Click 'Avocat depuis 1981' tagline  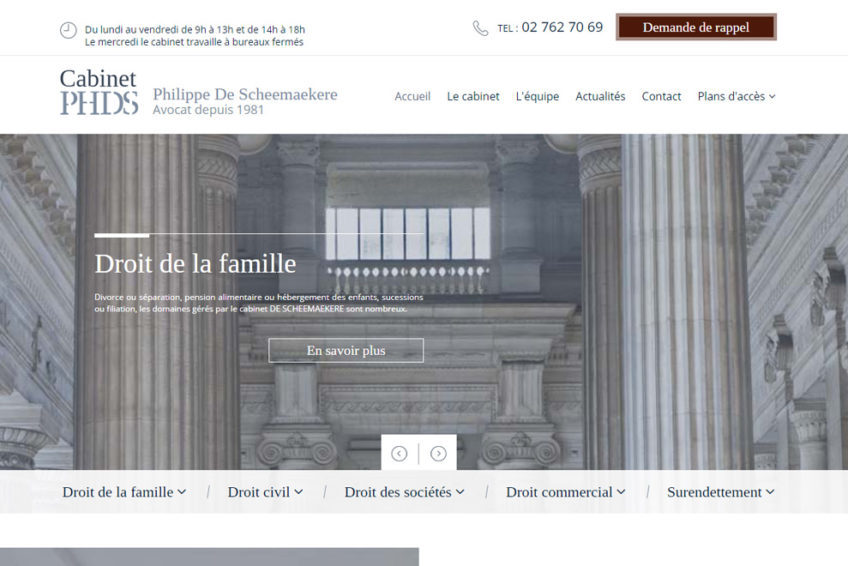[208, 110]
